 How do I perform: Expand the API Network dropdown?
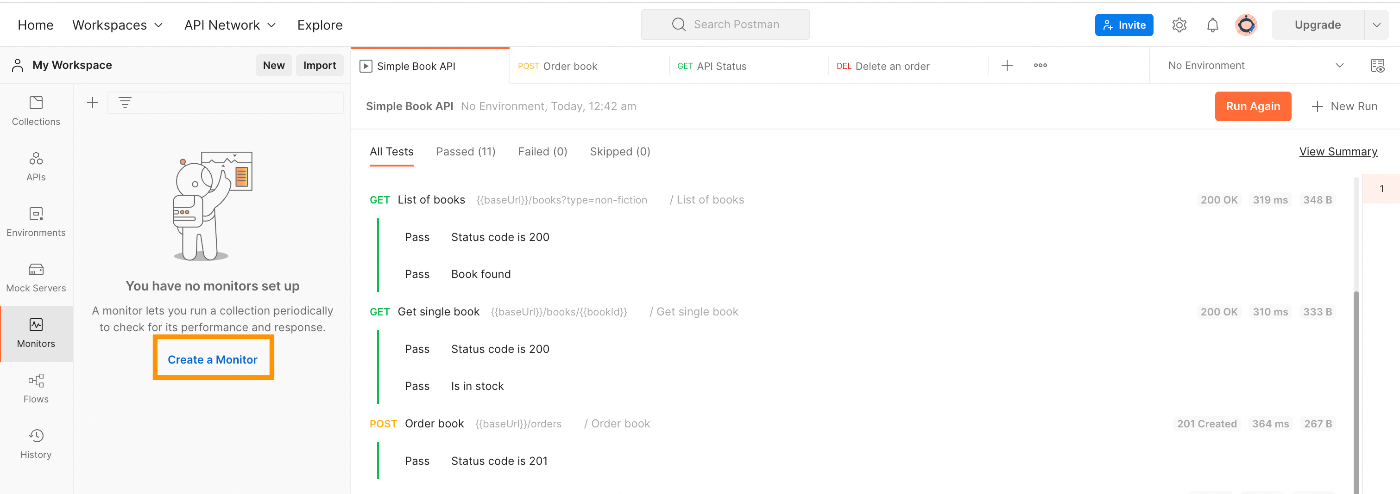231,25
